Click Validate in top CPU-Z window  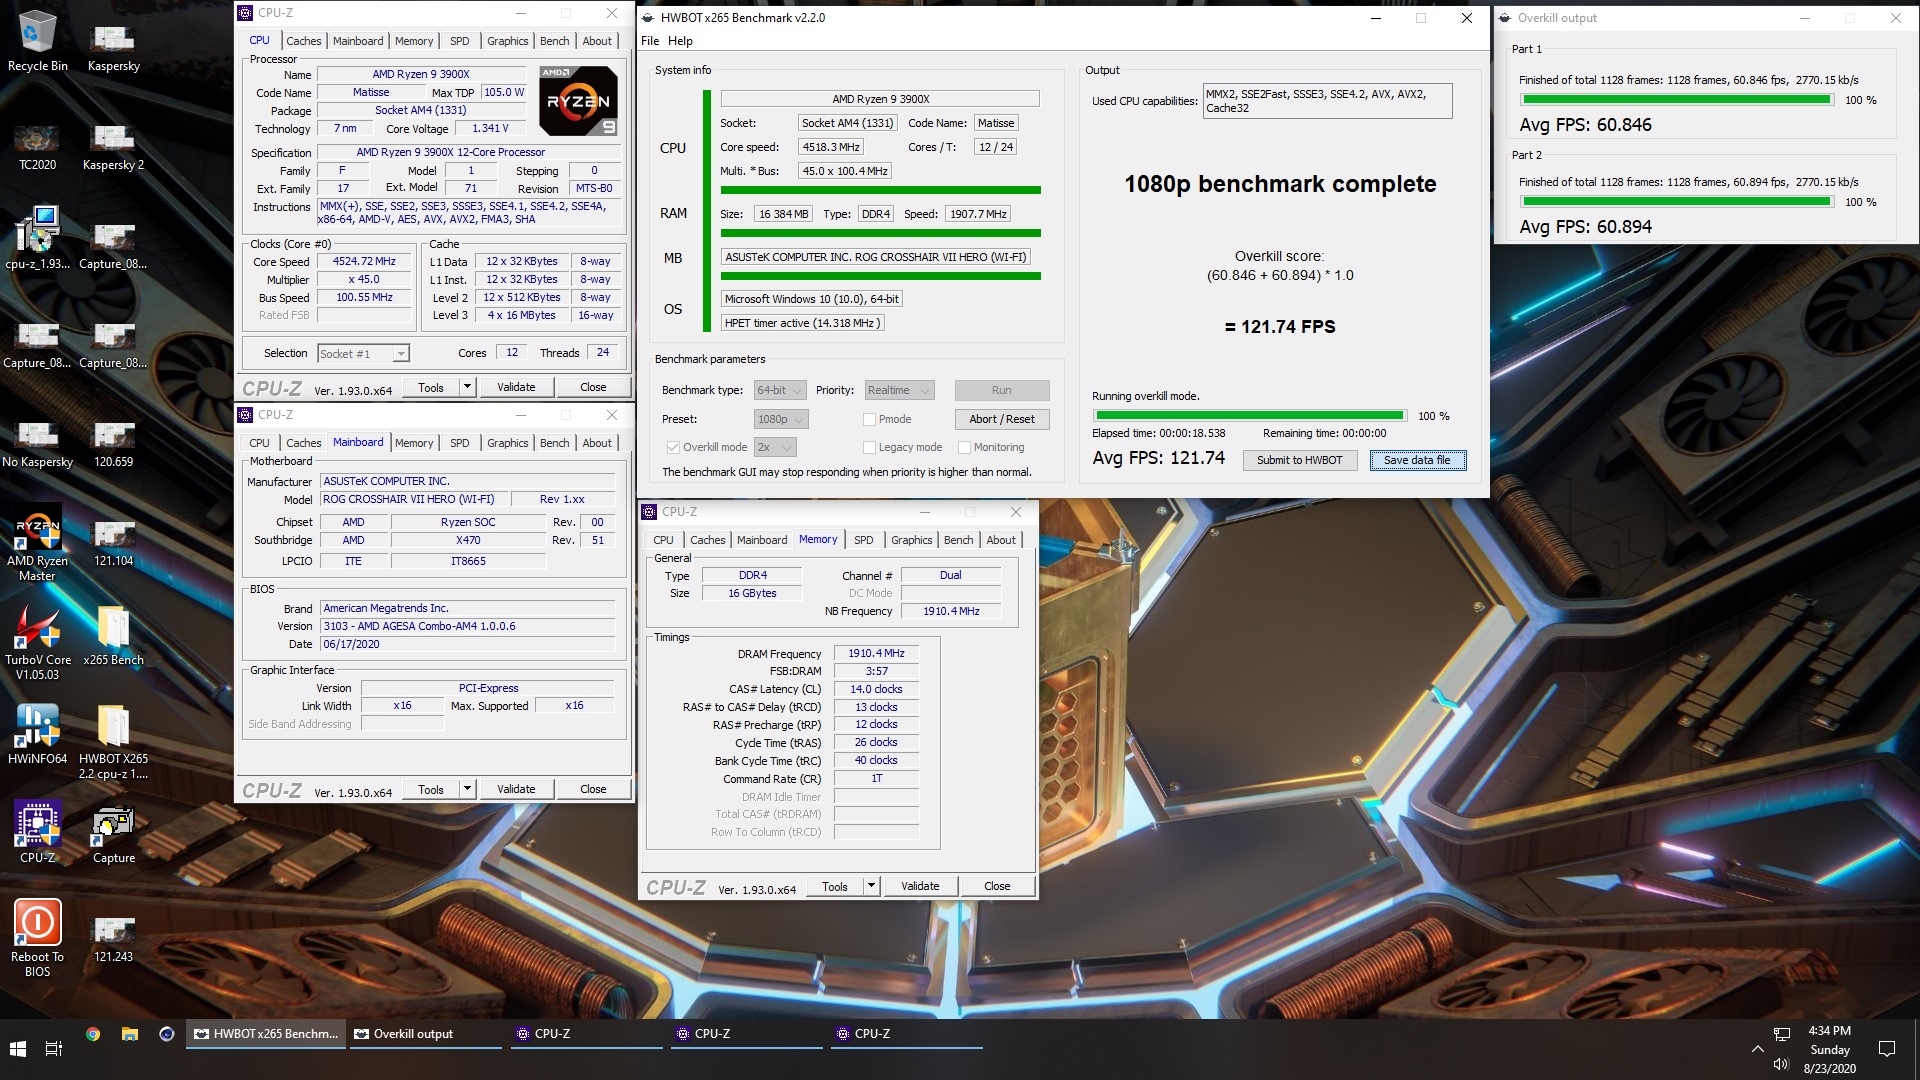coord(516,387)
